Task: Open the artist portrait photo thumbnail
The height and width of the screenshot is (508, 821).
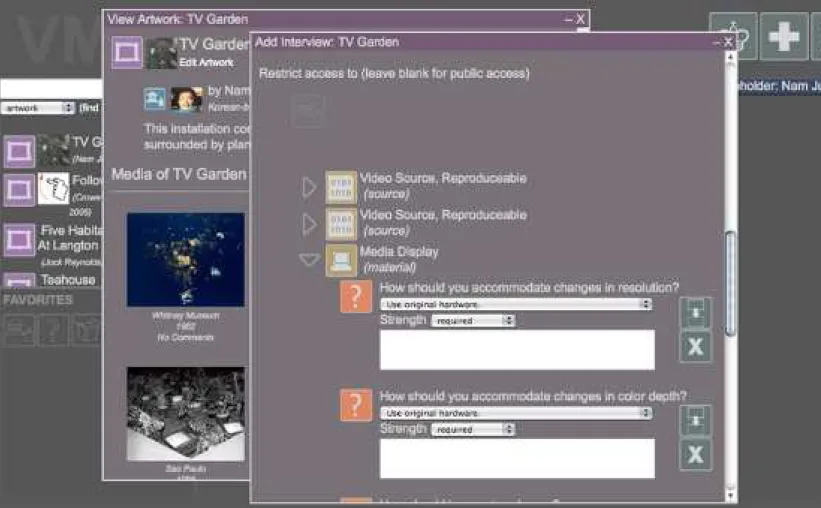Action: click(x=186, y=99)
